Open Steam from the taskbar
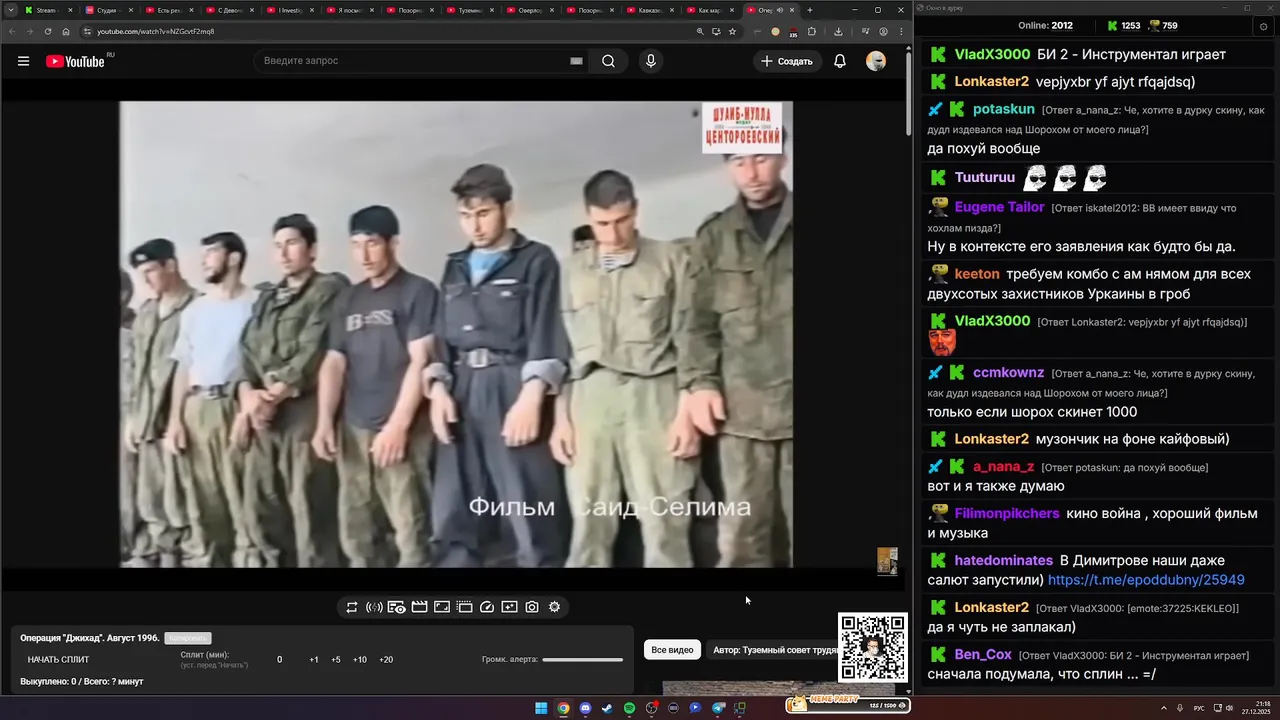This screenshot has width=1280, height=720. [607, 708]
